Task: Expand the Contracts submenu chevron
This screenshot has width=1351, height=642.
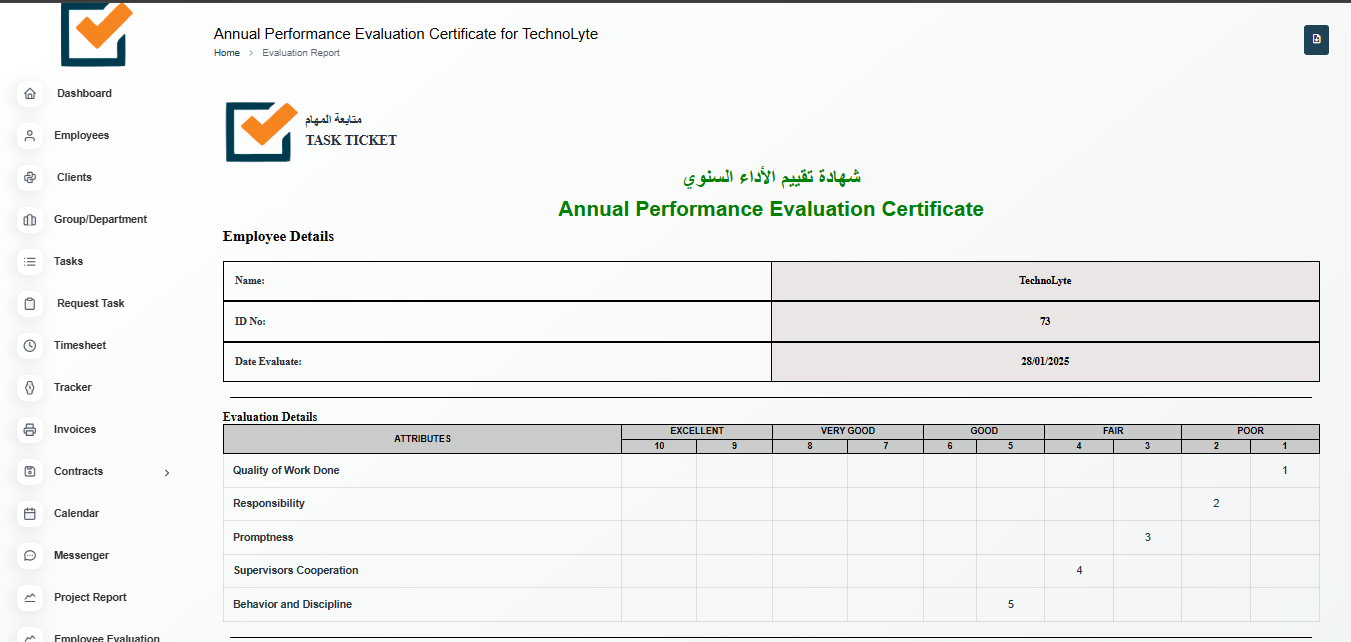Action: (167, 473)
